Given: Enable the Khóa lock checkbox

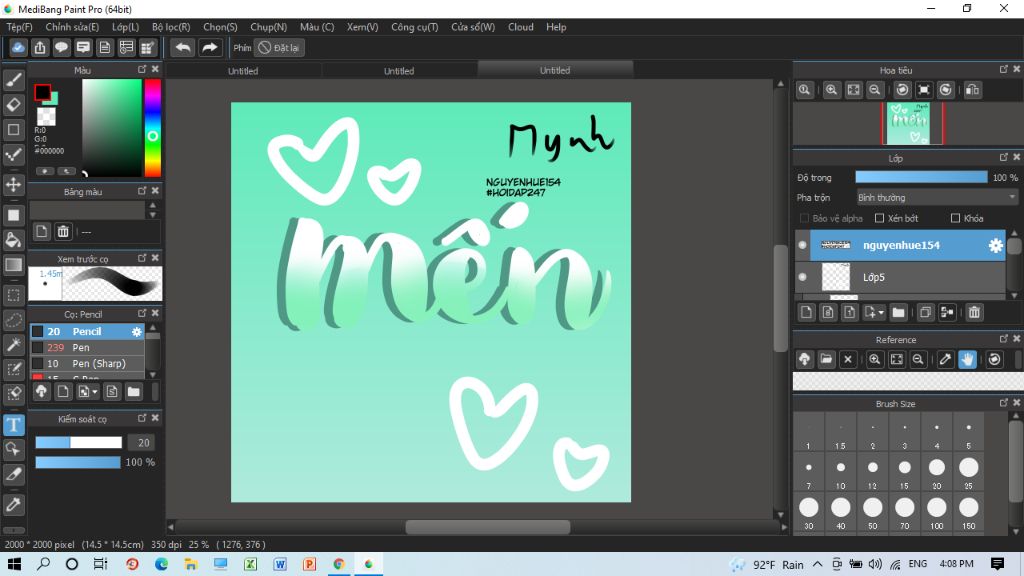Looking at the screenshot, I should 955,218.
